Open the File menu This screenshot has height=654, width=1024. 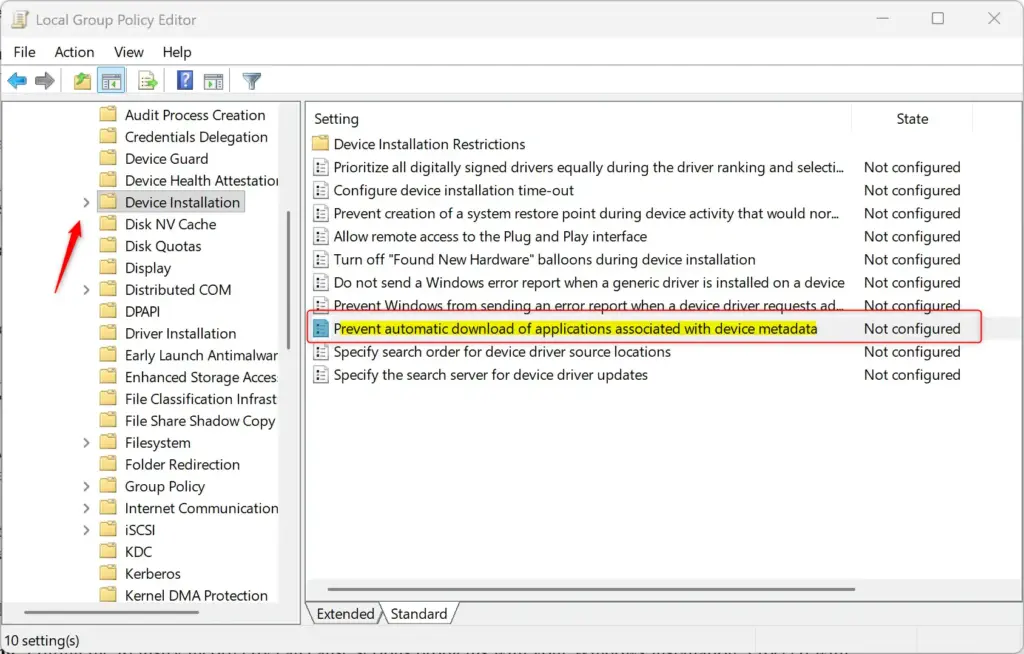click(x=25, y=52)
